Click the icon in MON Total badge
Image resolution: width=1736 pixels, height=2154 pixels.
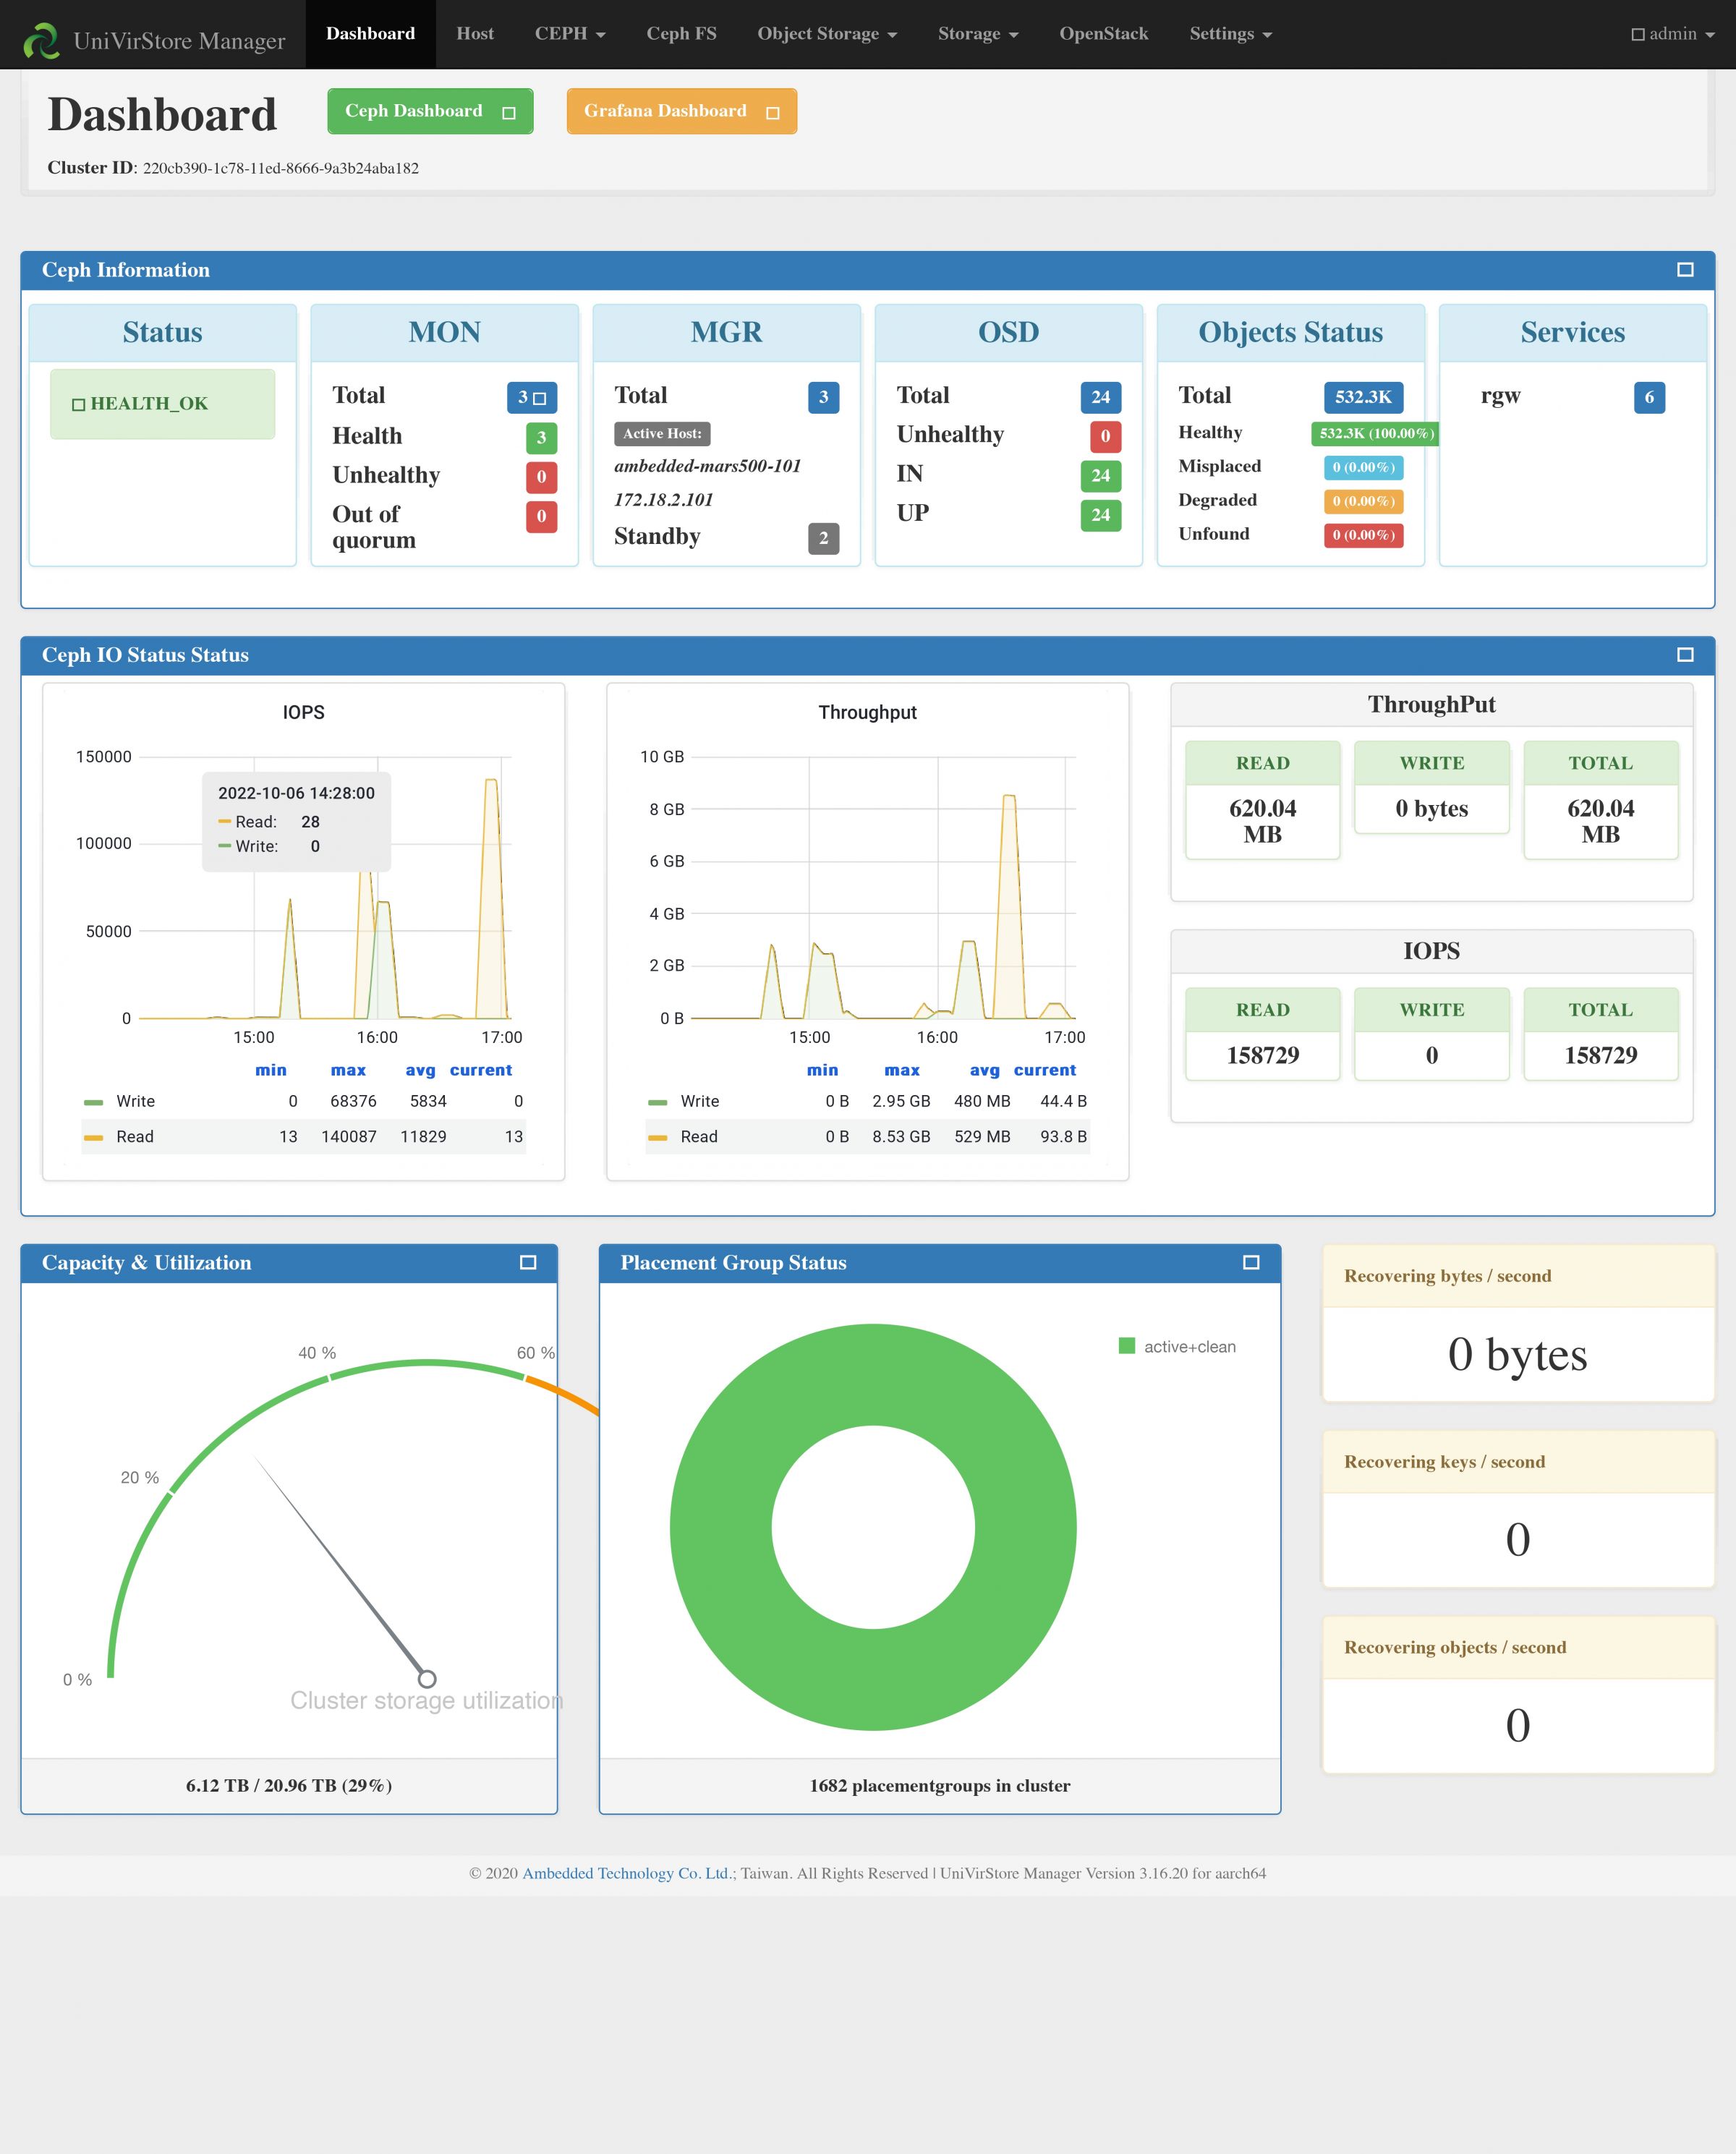point(540,398)
